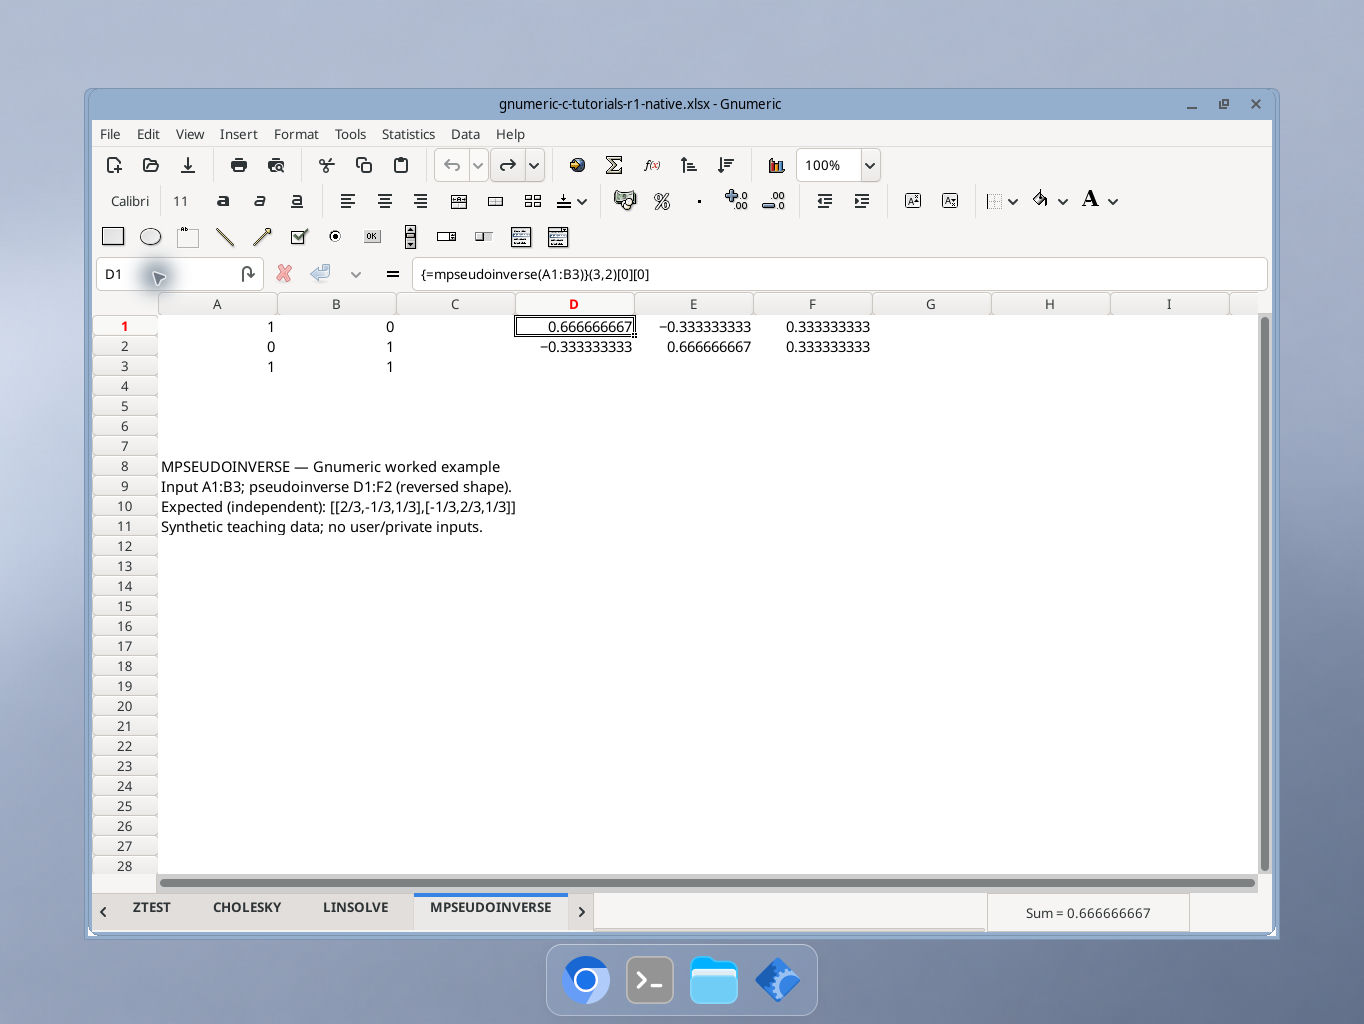Paste clipboard contents

(401, 165)
